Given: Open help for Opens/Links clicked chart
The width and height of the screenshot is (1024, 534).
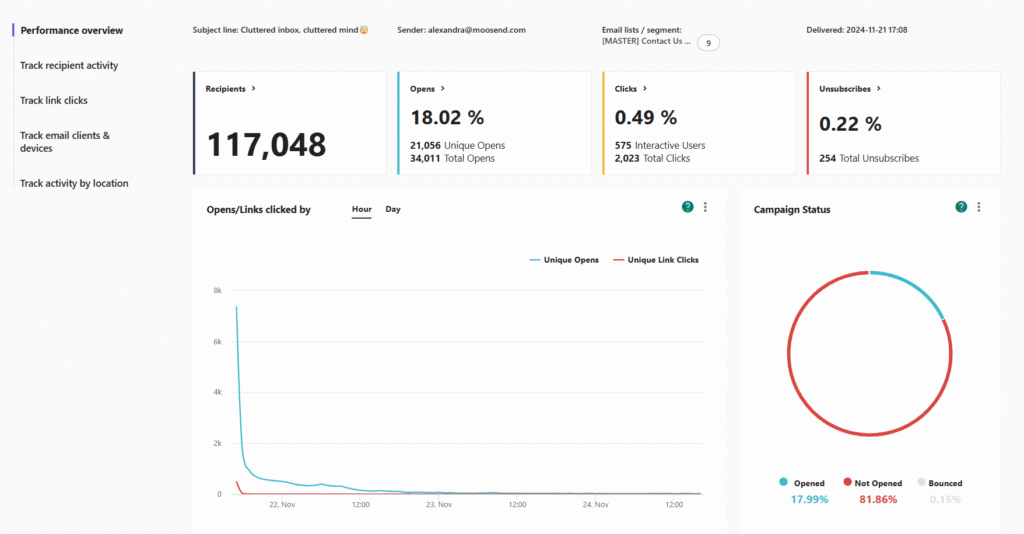Looking at the screenshot, I should pyautogui.click(x=688, y=207).
